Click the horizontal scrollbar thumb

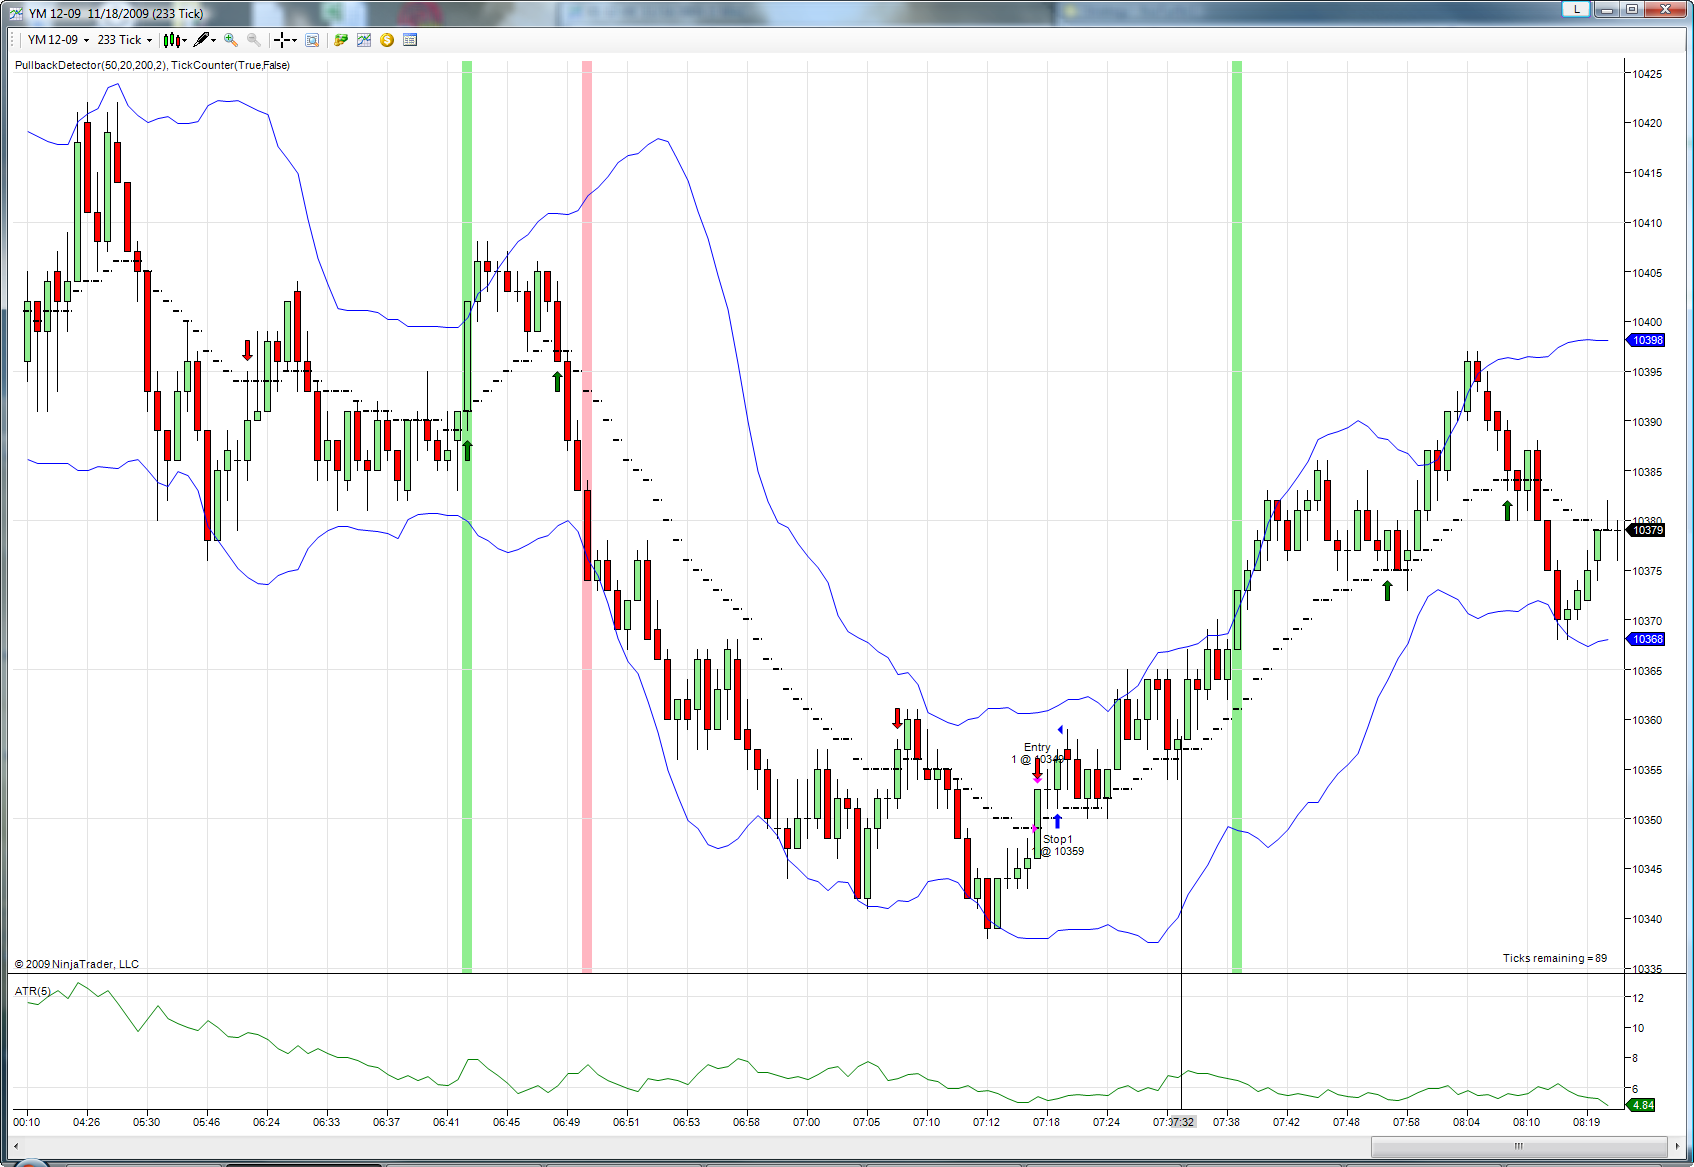[1519, 1146]
